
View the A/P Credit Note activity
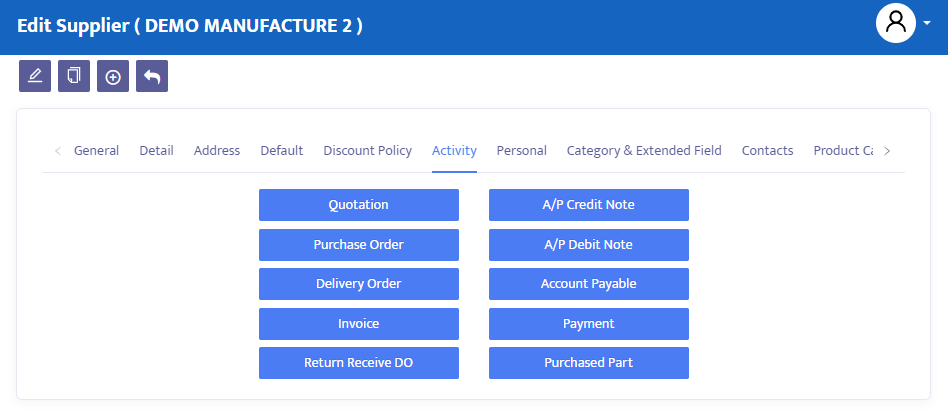(588, 205)
